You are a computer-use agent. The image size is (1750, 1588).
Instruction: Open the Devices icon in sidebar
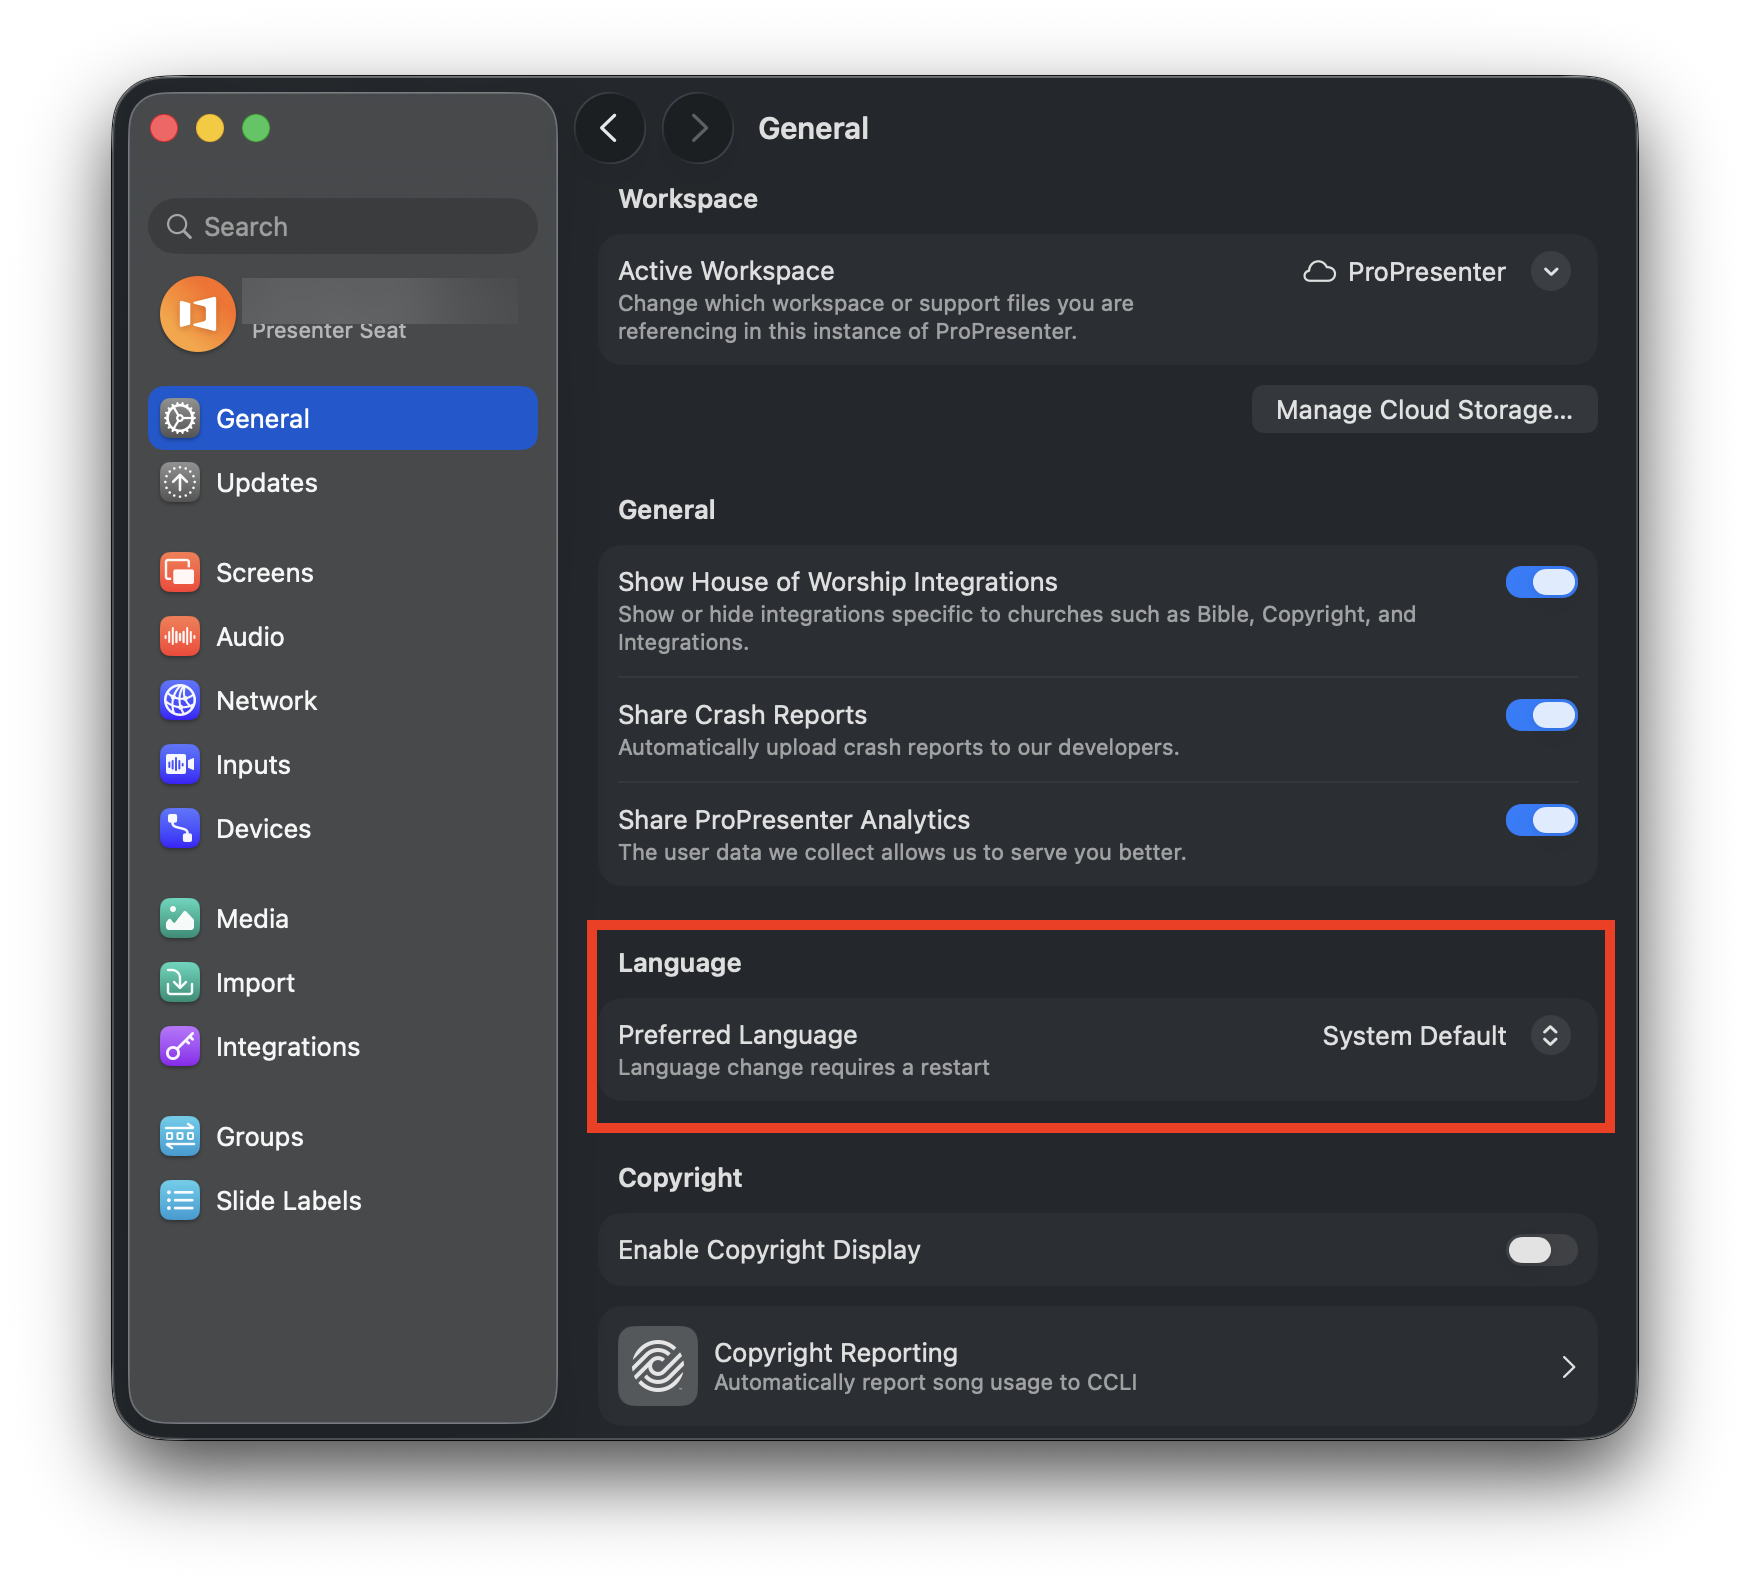pos(180,829)
